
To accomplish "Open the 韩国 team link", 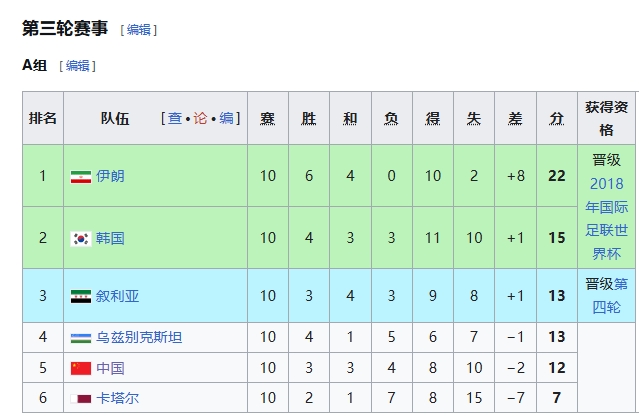I will (111, 238).
